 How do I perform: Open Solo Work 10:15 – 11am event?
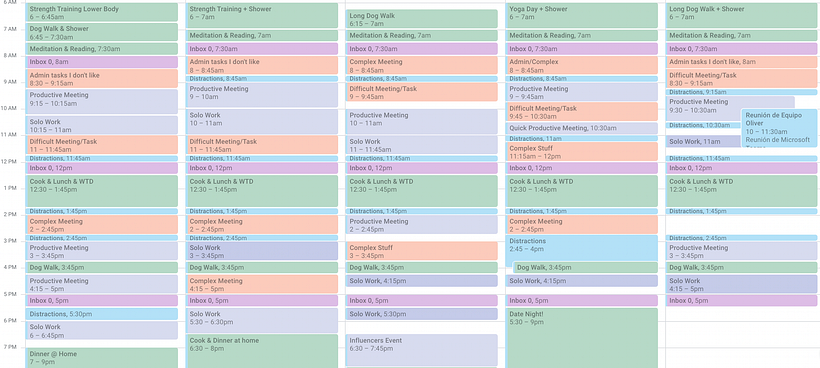point(102,125)
